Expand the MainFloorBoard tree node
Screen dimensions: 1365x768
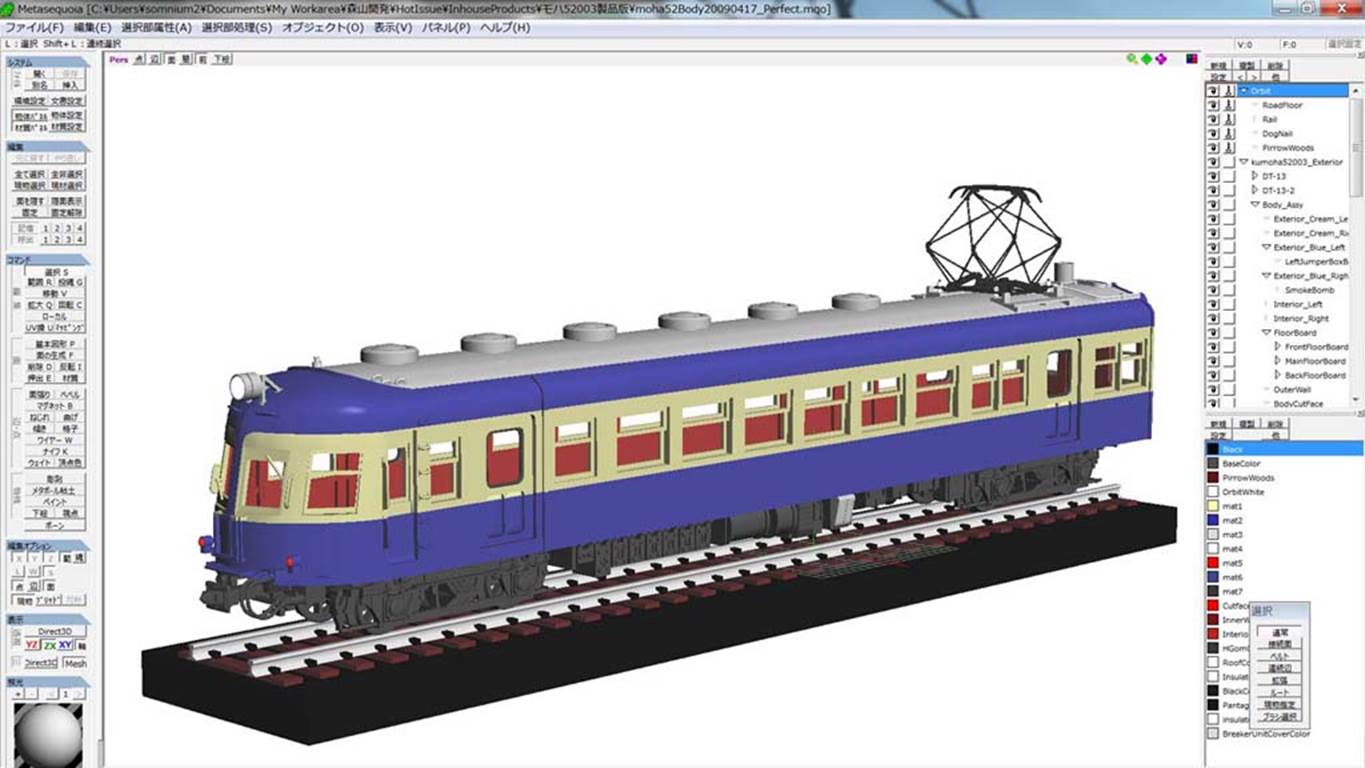click(1277, 361)
